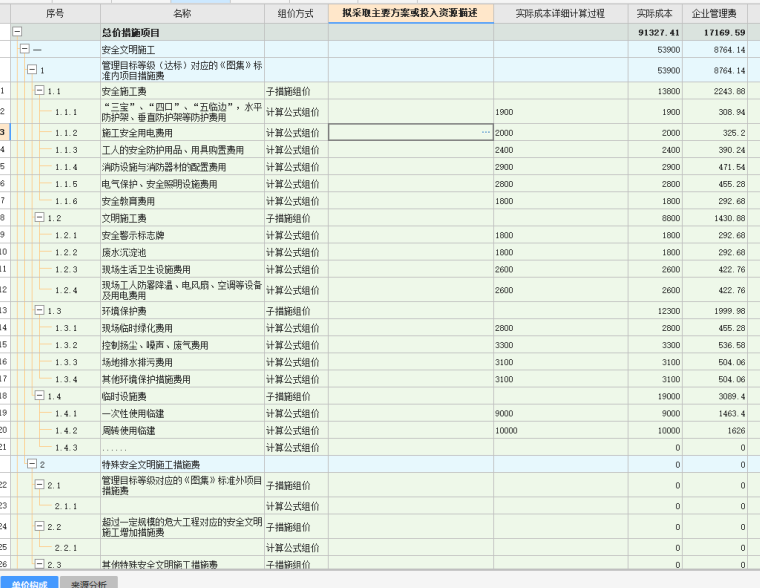Click the 序号 column header

pyautogui.click(x=55, y=14)
